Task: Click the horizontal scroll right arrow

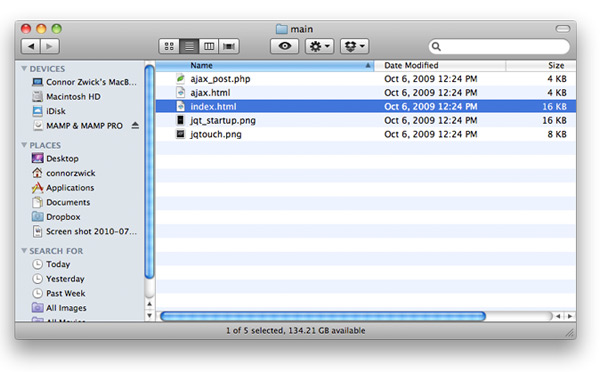Action: click(x=570, y=316)
